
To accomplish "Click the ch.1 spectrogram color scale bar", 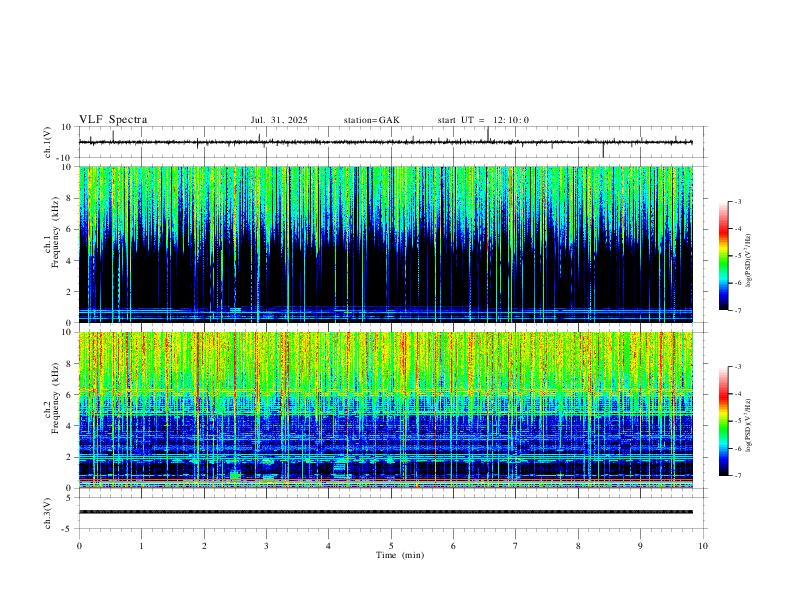I will [x=723, y=256].
